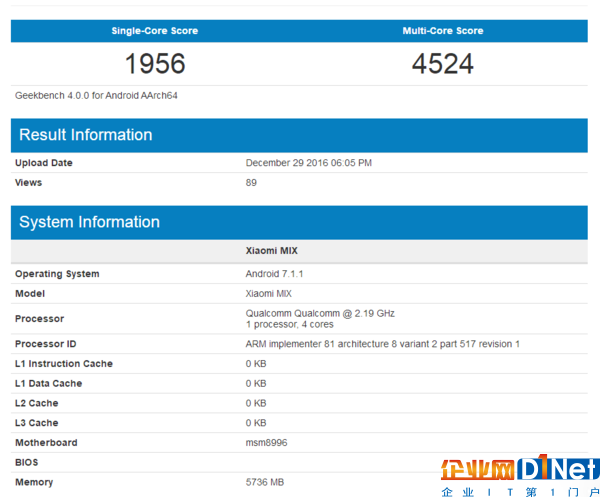The image size is (600, 497).
Task: Select 0 KB in L1 Data Cache row
Action: click(x=256, y=383)
